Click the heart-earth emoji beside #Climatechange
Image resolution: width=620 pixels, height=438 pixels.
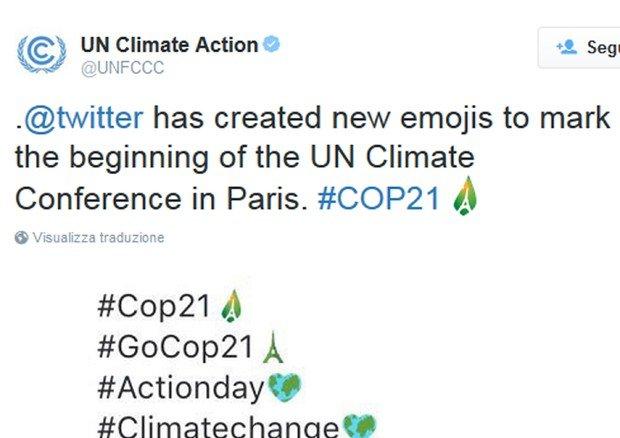coord(357,427)
